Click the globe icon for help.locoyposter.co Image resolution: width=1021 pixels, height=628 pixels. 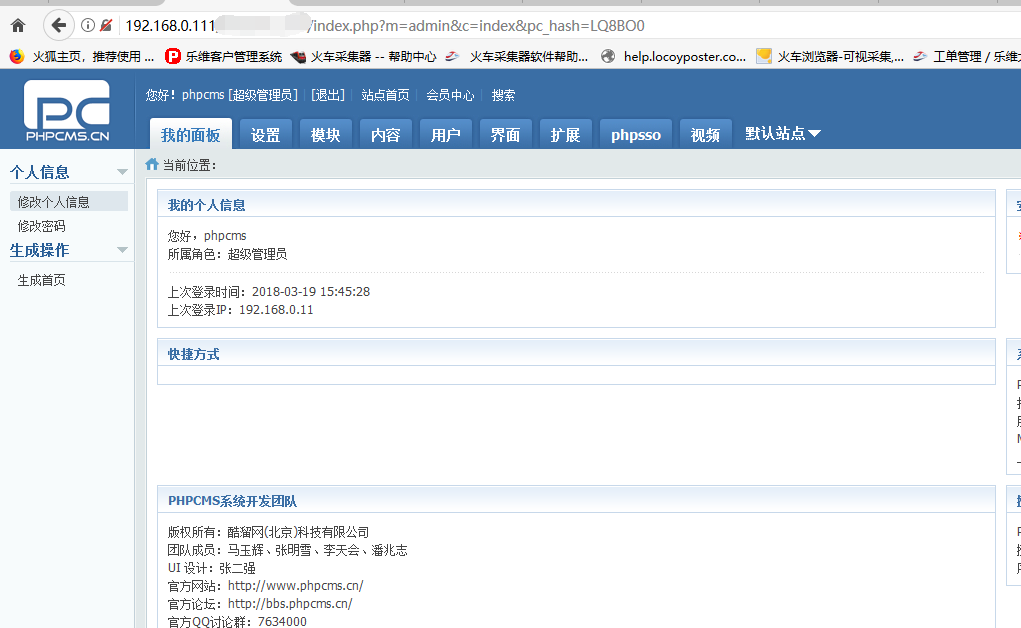[608, 57]
